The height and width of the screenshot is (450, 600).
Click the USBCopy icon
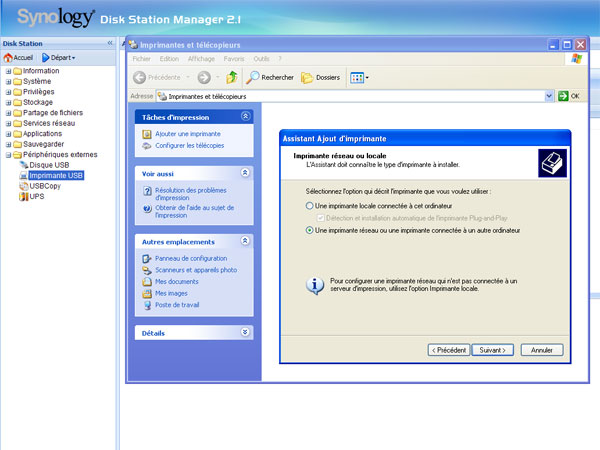tap(24, 186)
